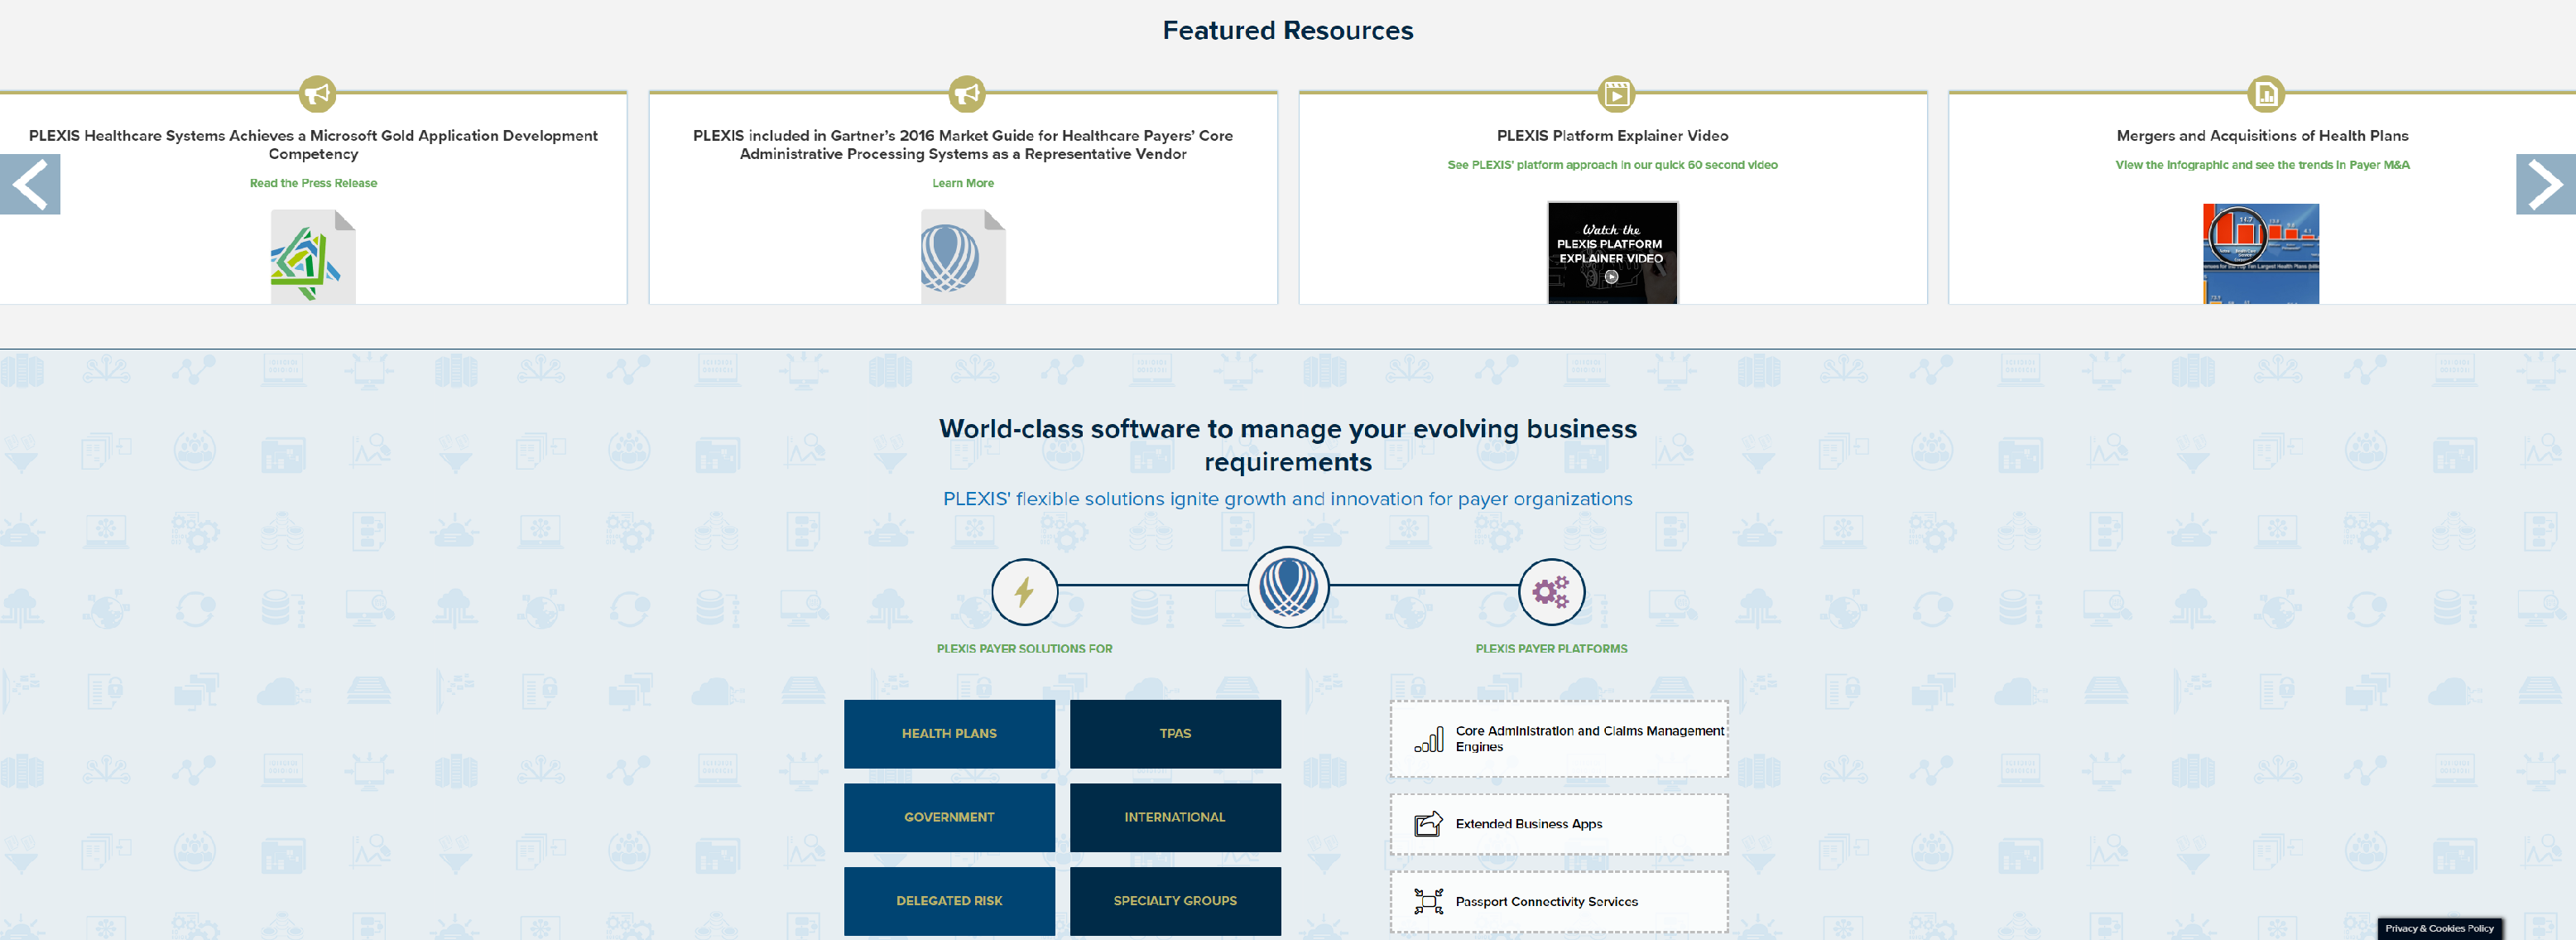Click the World-class software heading
Image resolution: width=2576 pixels, height=940 pixels.
point(1288,445)
